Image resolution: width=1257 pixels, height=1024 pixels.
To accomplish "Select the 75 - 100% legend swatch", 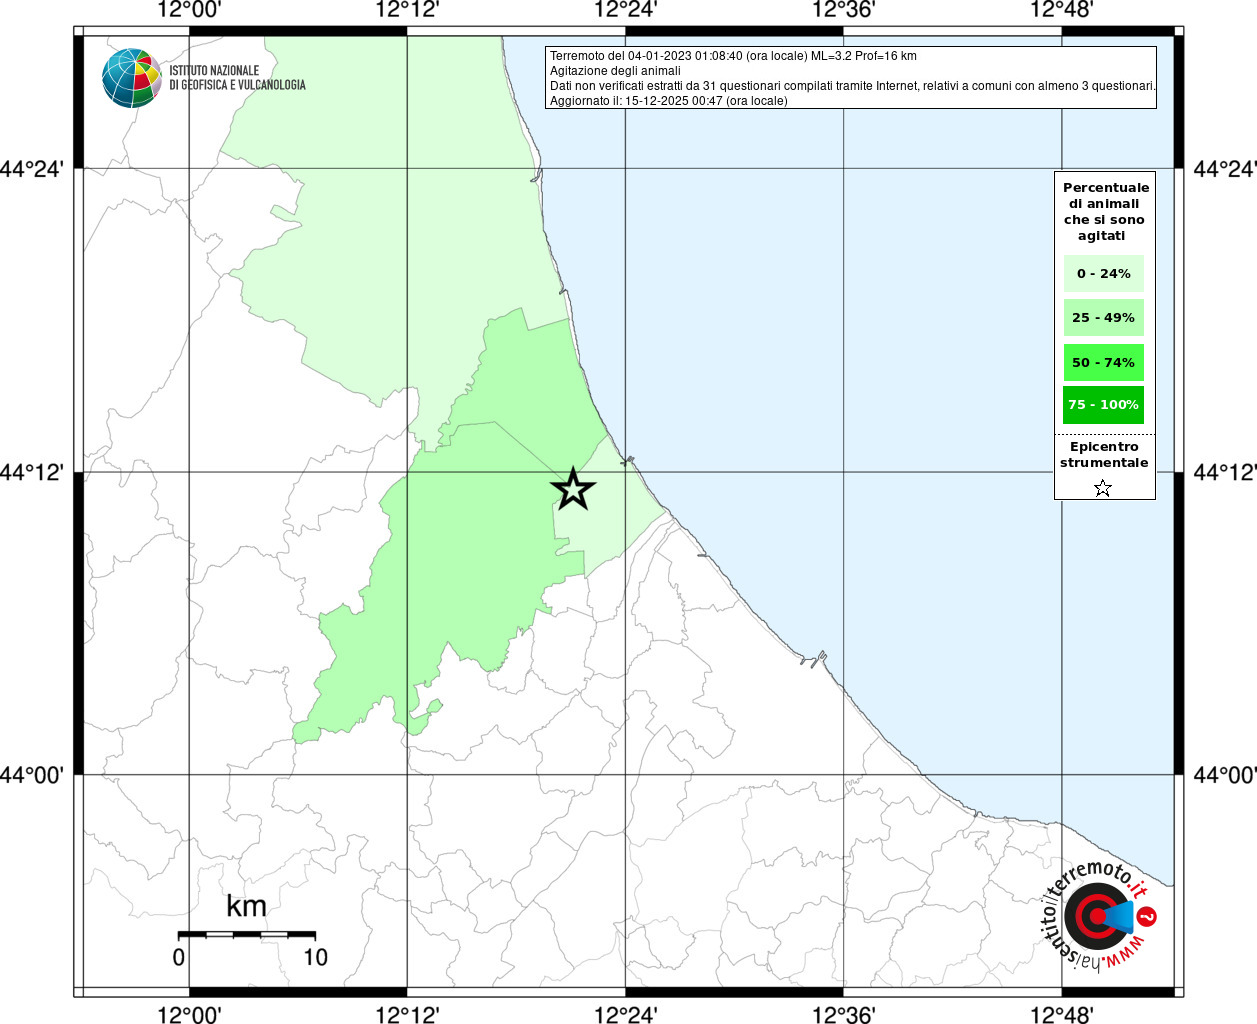I will click(1104, 405).
